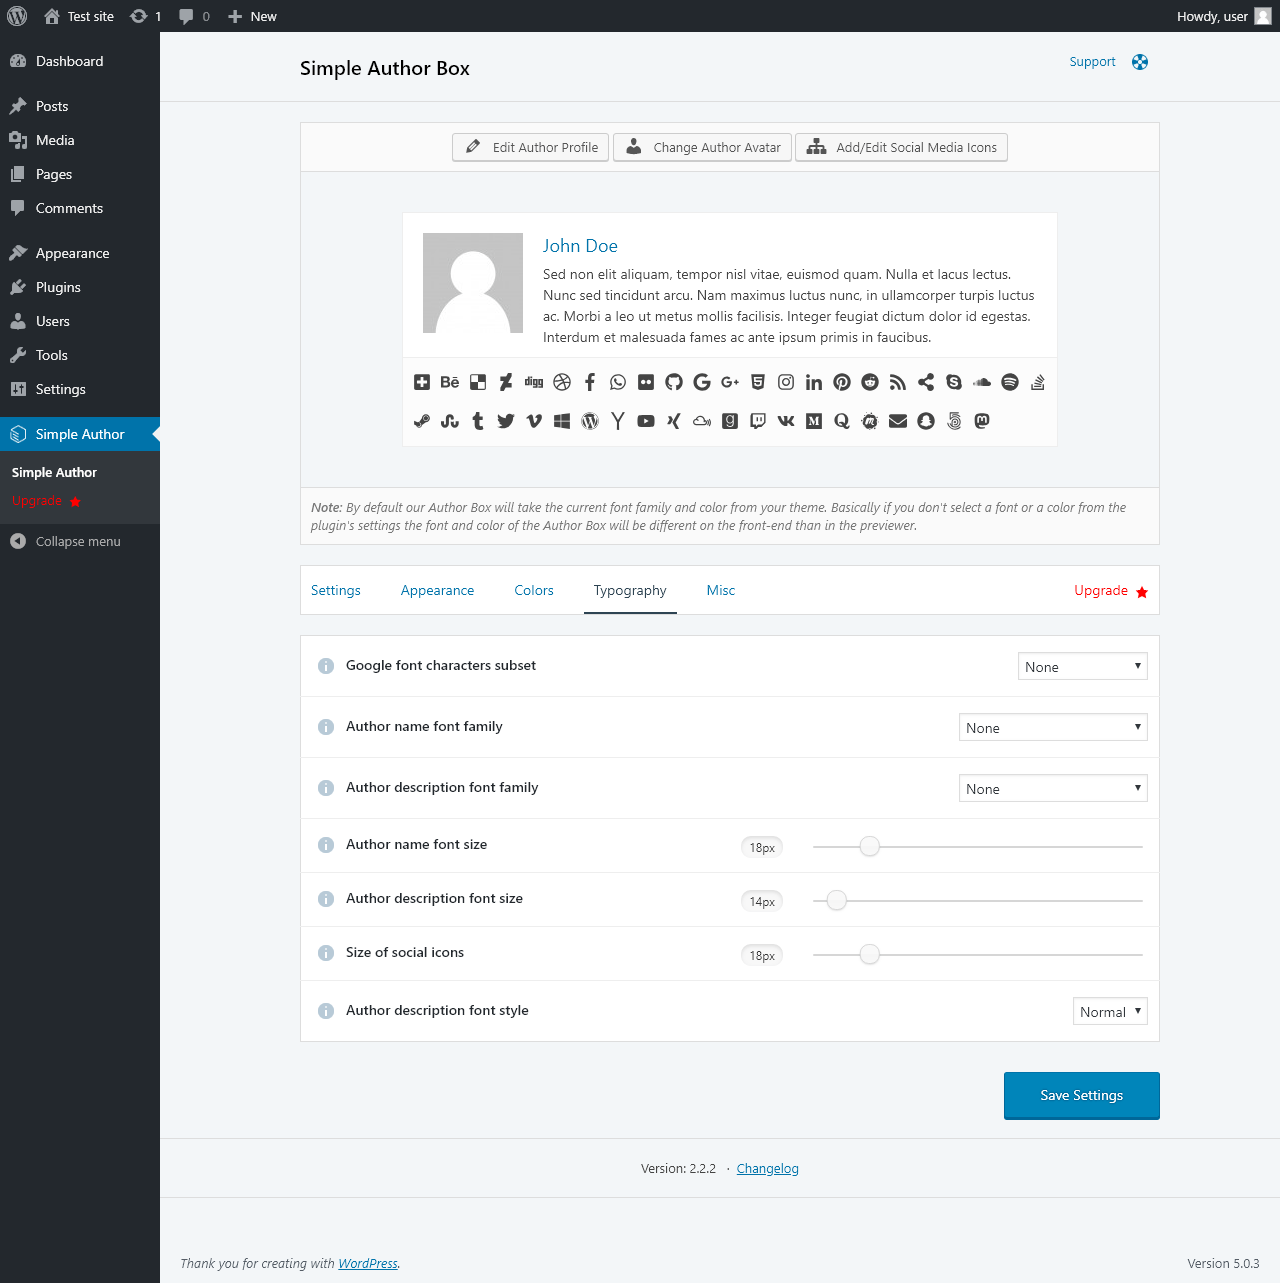Open Plugins in the admin sidebar
This screenshot has width=1280, height=1283.
[80, 287]
